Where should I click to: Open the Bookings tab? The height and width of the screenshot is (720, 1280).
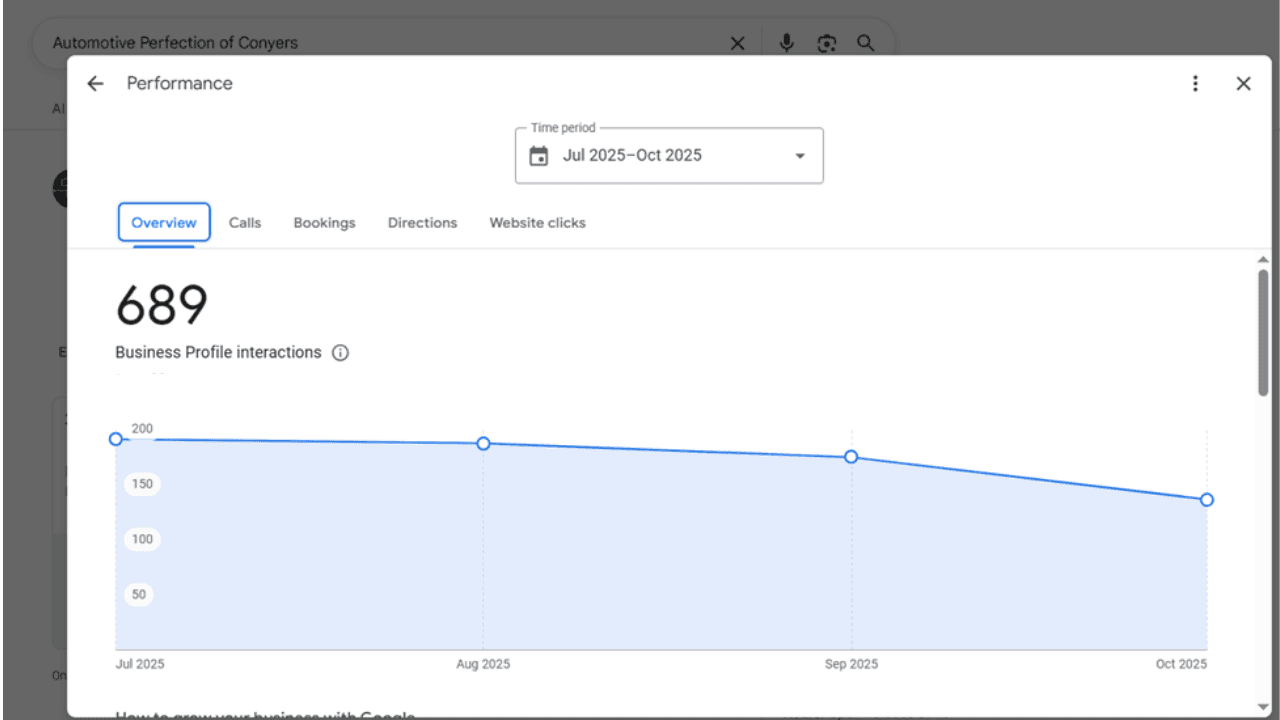click(x=324, y=223)
